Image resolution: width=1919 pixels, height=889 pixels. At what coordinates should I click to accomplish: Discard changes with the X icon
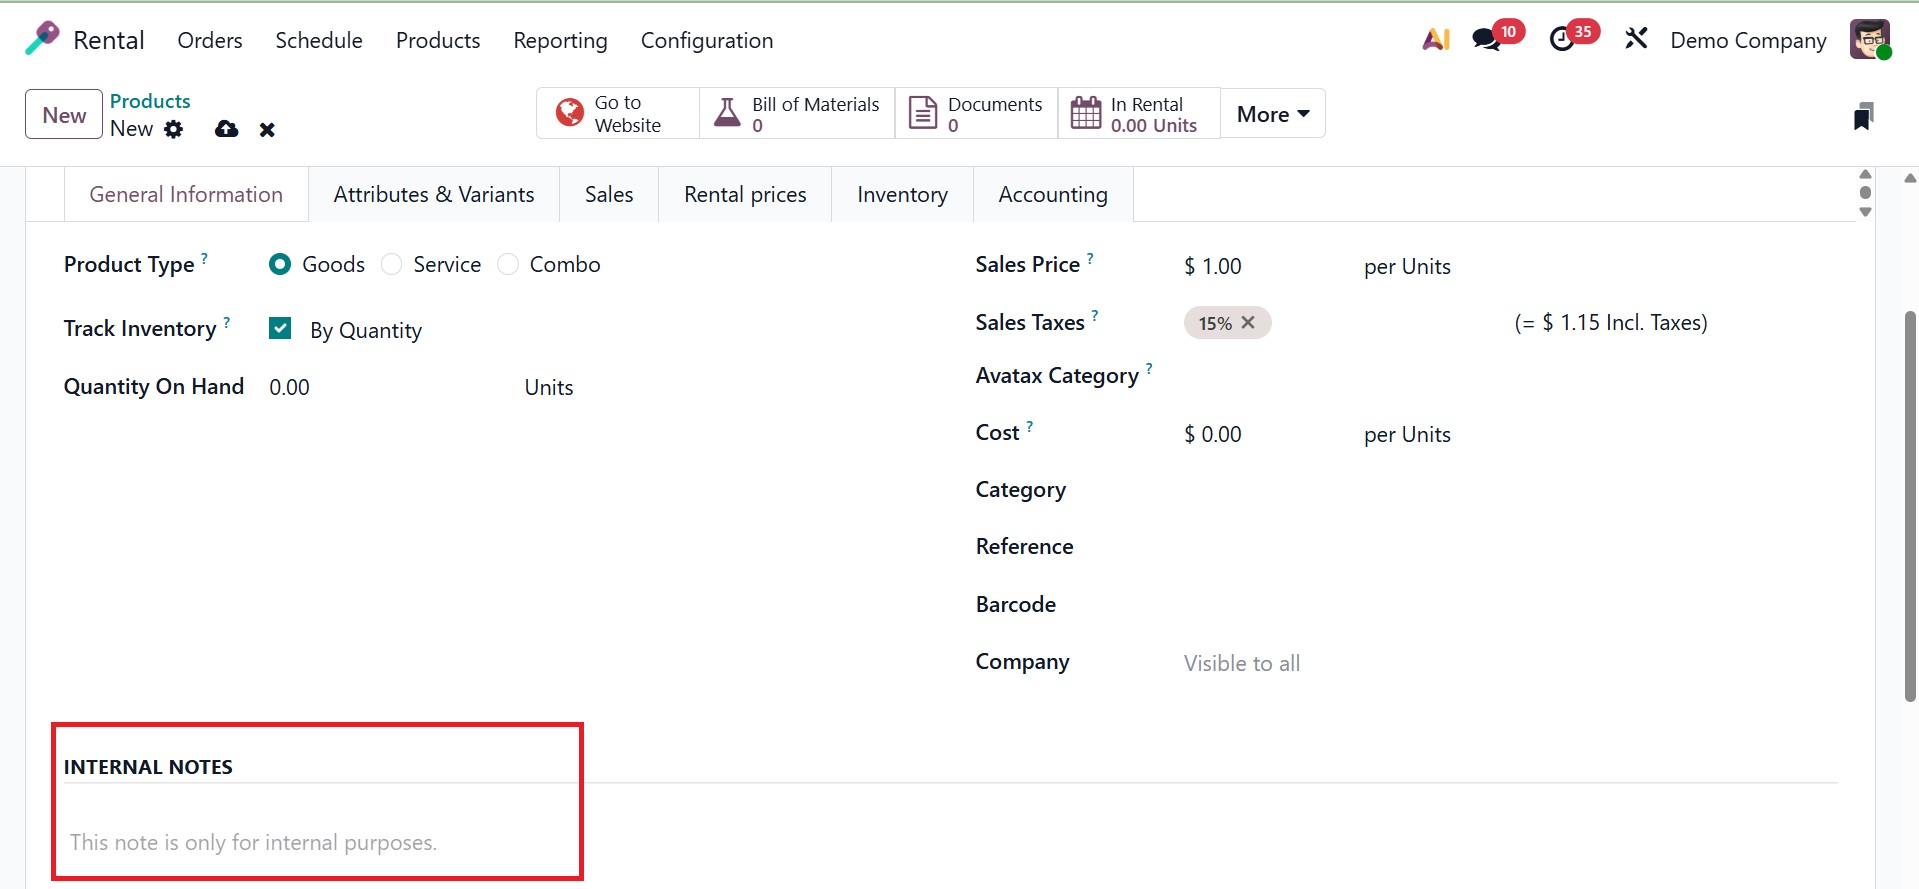click(267, 129)
